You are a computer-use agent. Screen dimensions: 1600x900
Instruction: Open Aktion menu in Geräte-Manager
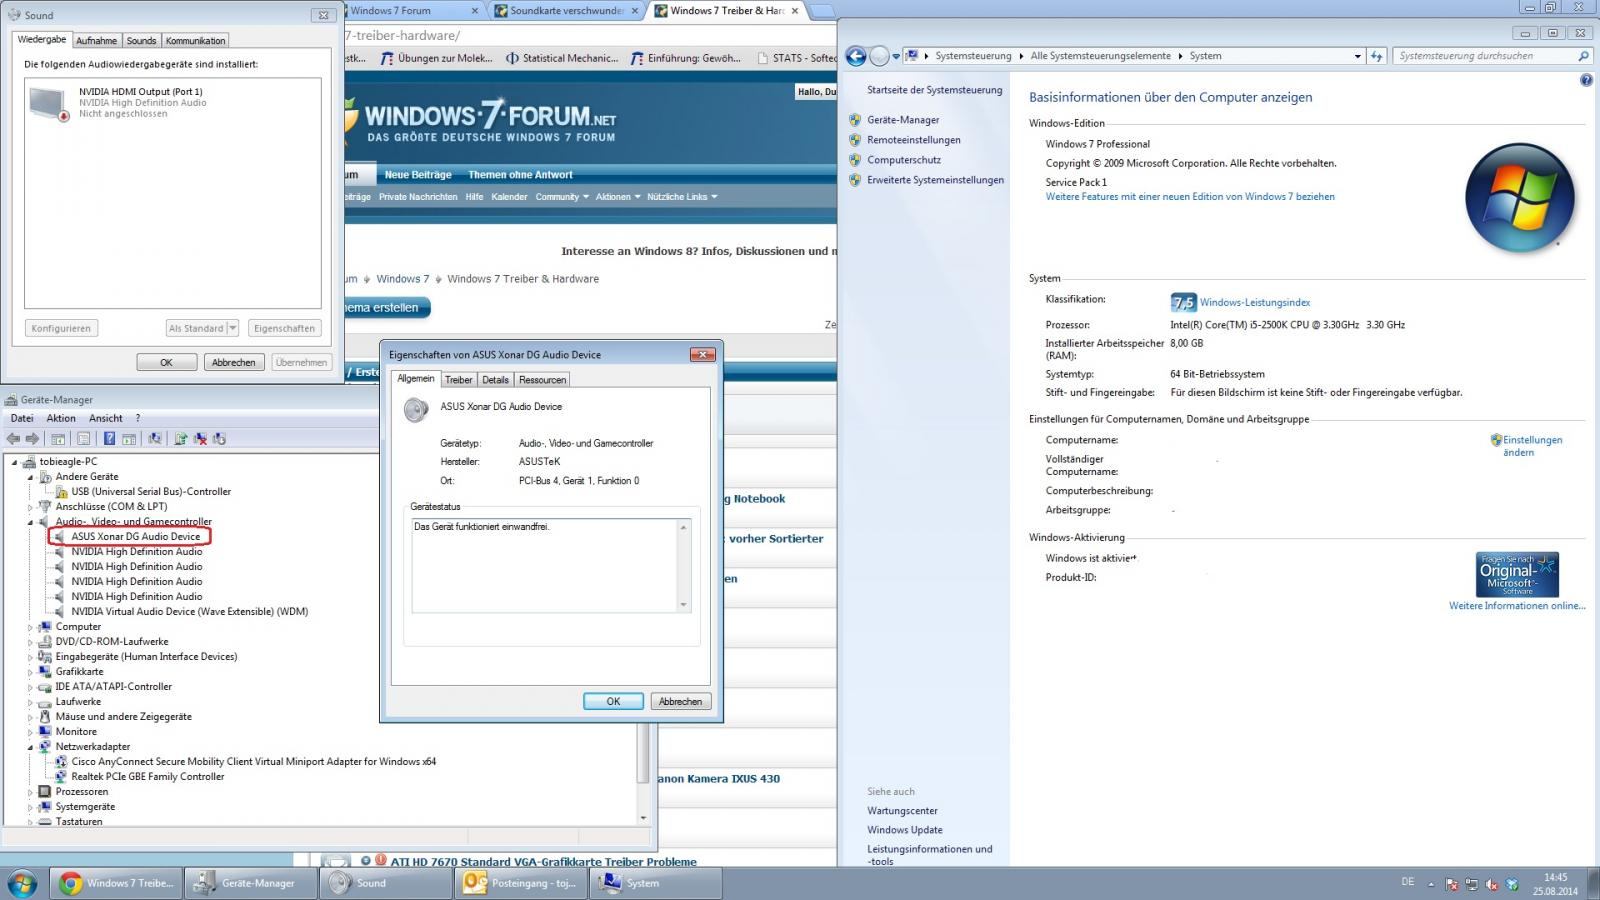point(60,418)
